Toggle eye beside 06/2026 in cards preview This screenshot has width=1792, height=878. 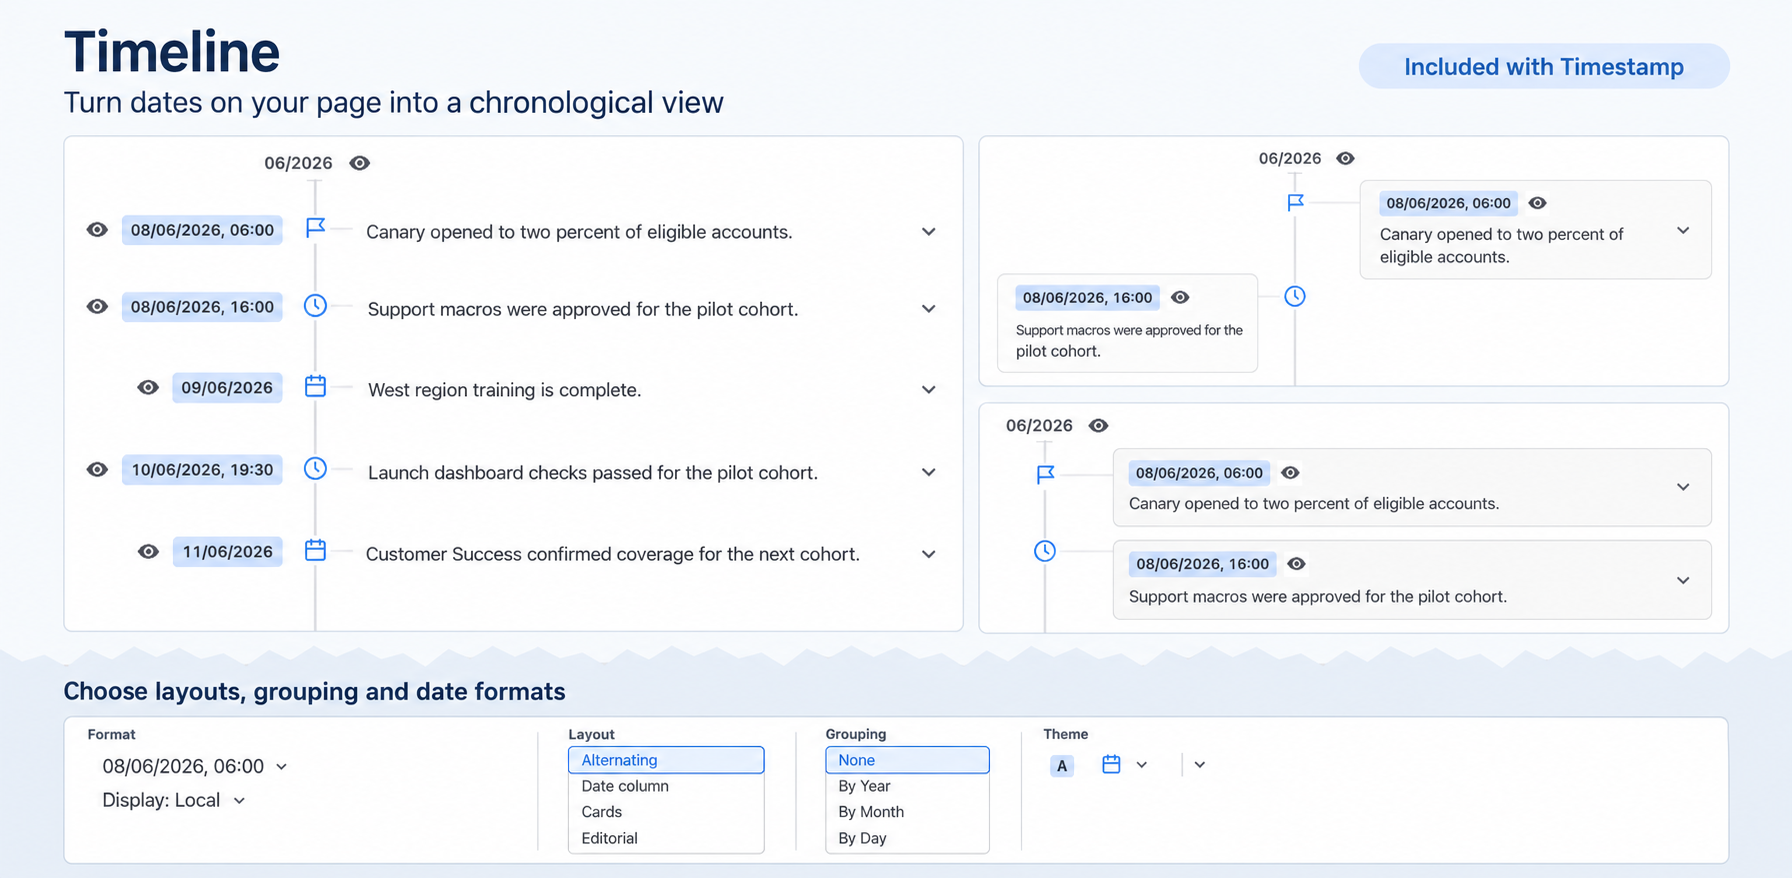(x=1099, y=426)
